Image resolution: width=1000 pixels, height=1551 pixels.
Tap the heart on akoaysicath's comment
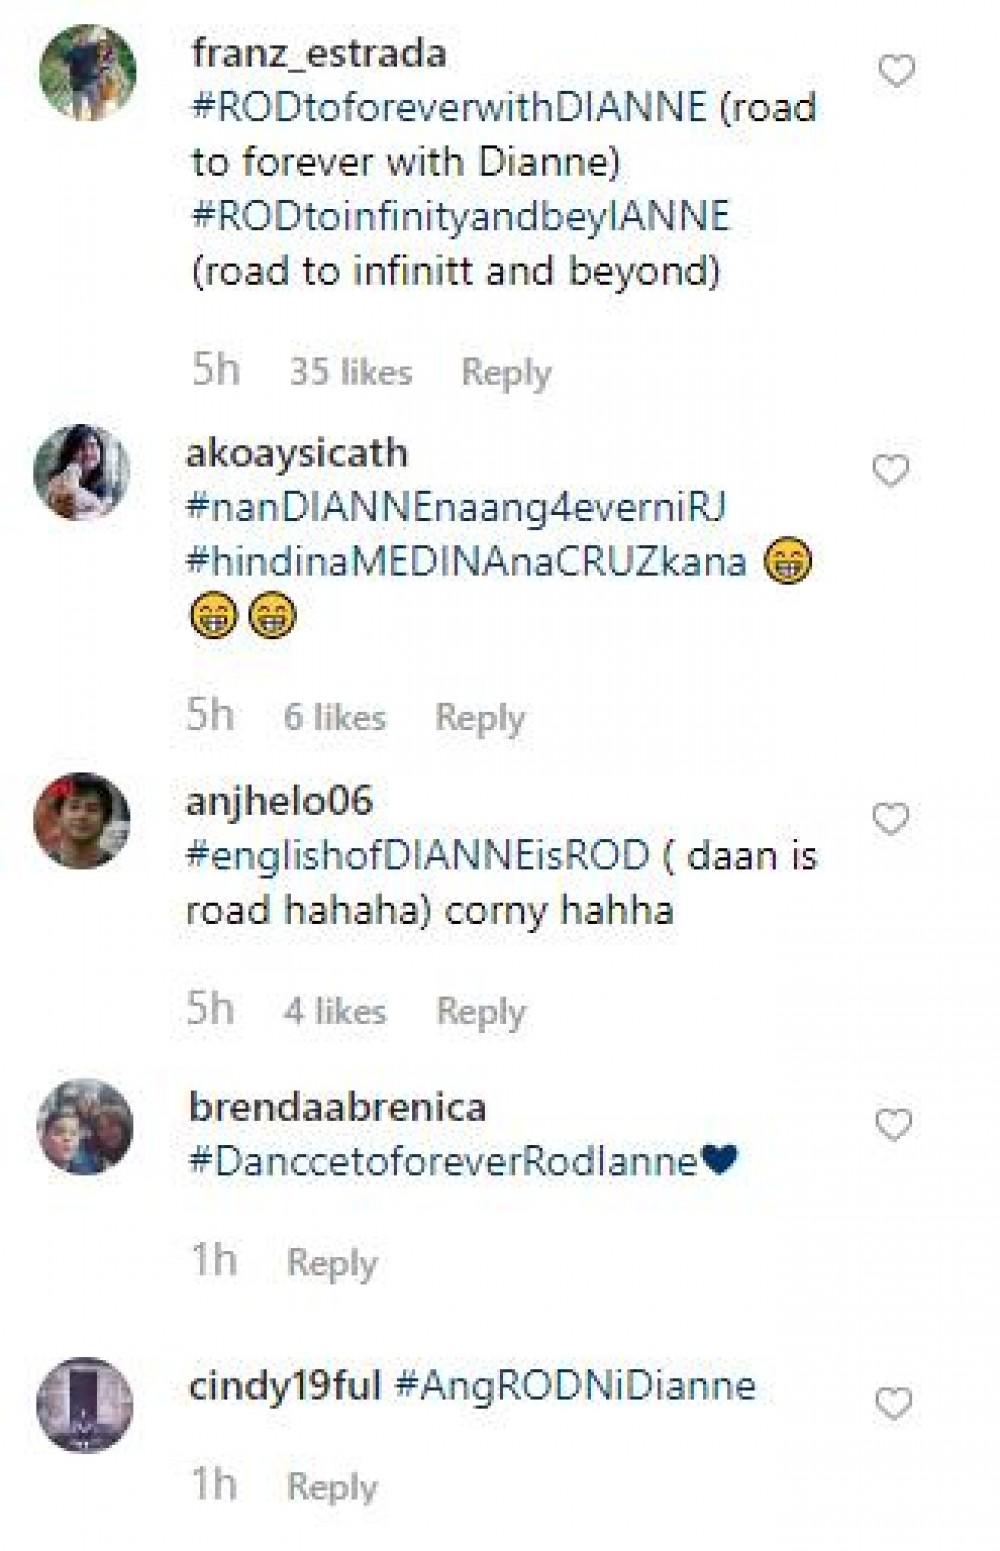tap(890, 470)
